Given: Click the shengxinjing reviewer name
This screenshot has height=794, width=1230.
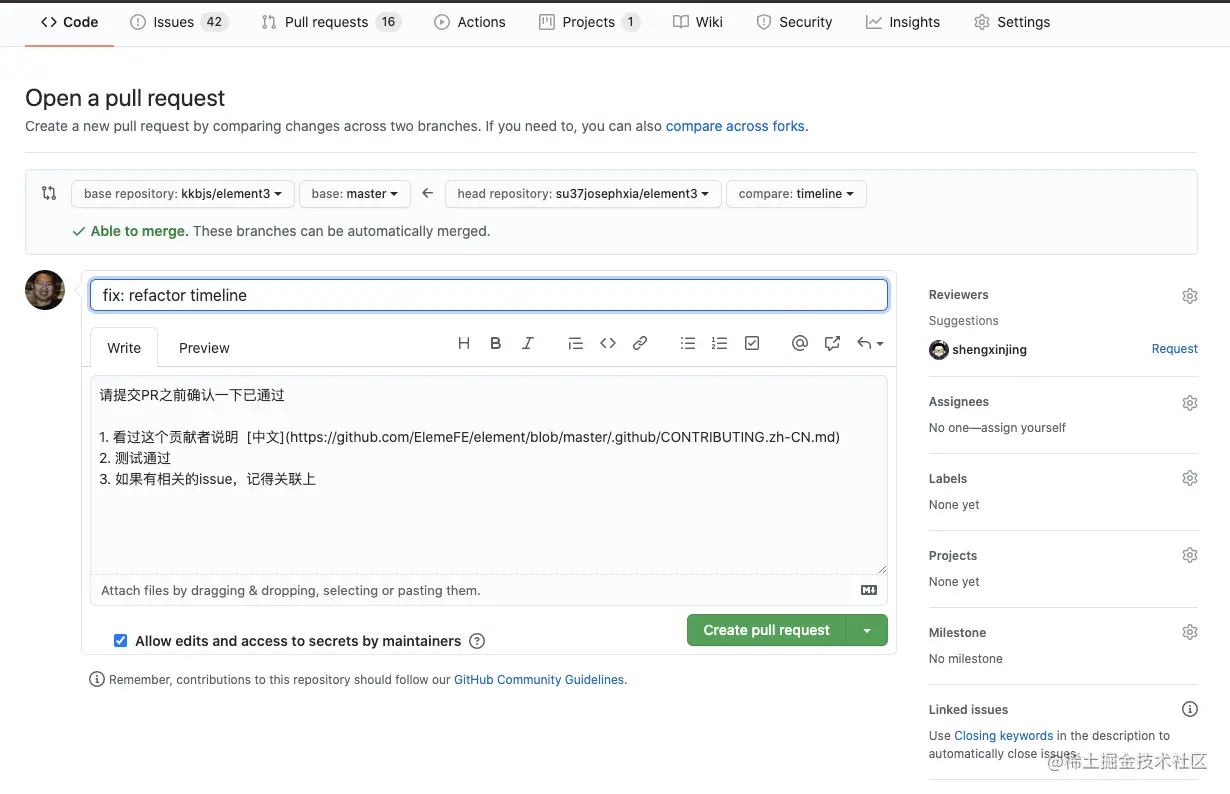Looking at the screenshot, I should pyautogui.click(x=989, y=350).
